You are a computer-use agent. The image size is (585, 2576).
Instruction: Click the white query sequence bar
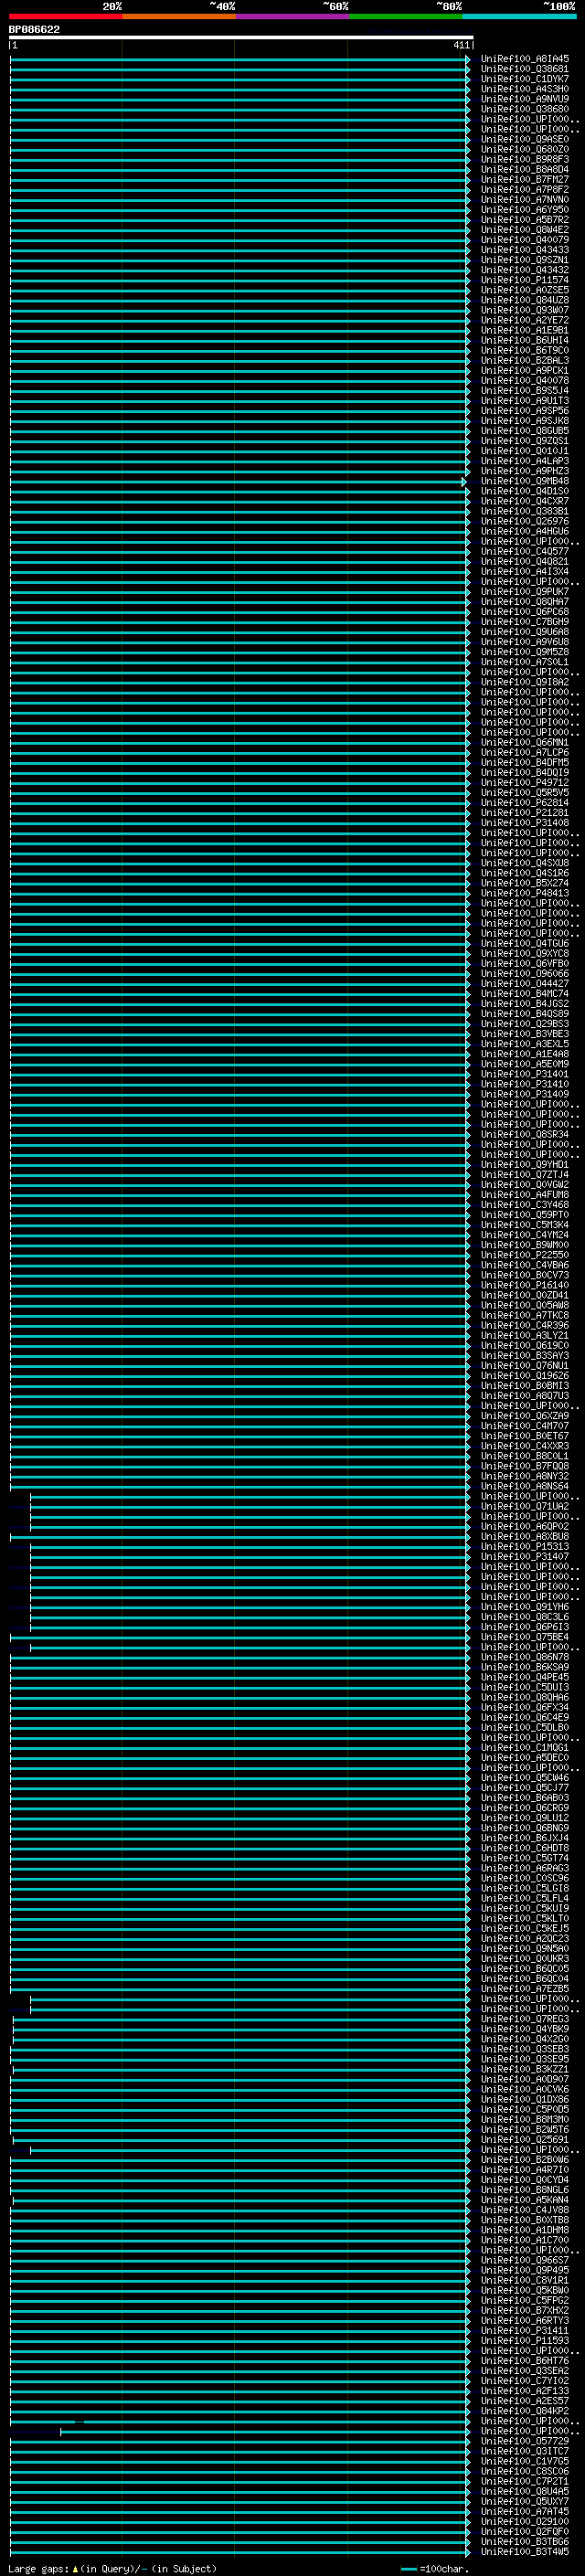pos(241,38)
